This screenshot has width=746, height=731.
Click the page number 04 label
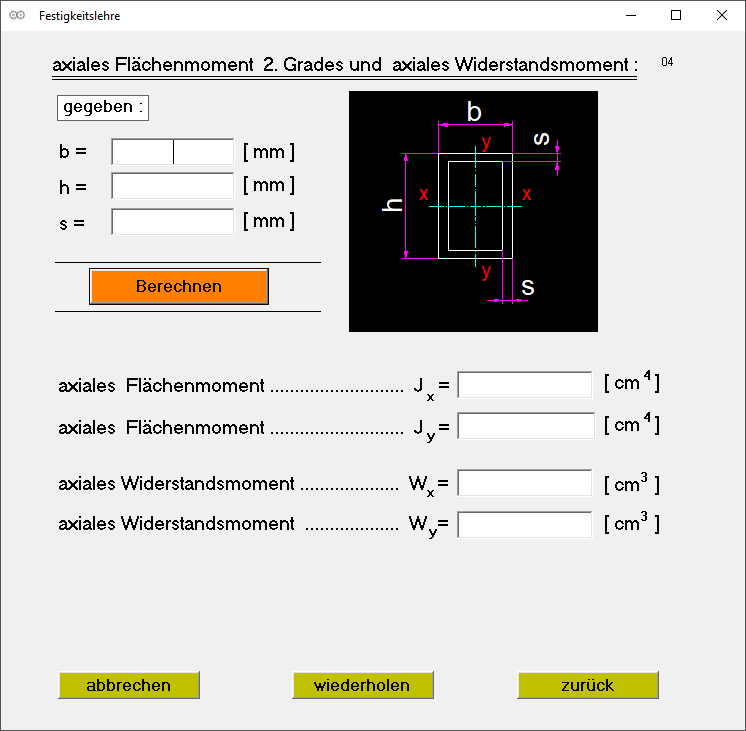pos(667,63)
